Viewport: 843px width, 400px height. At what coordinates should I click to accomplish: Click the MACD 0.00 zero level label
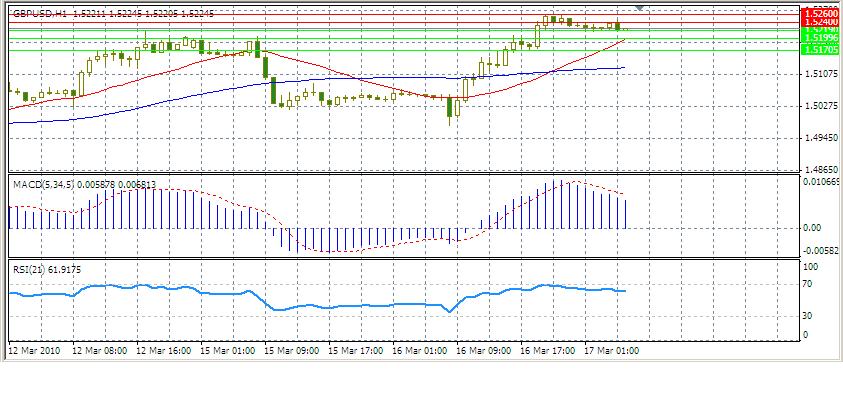[x=813, y=228]
